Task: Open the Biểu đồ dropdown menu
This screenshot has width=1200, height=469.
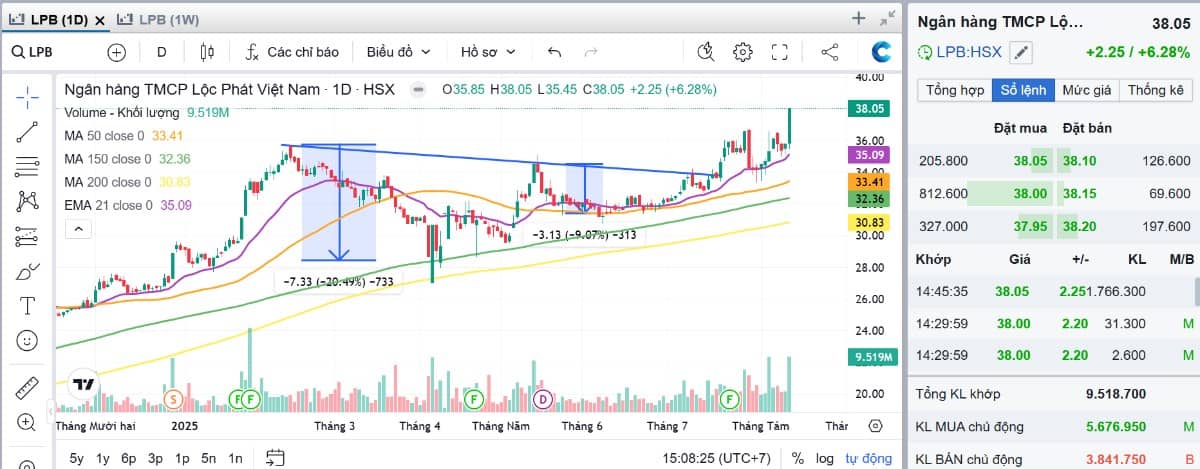Action: pyautogui.click(x=398, y=52)
